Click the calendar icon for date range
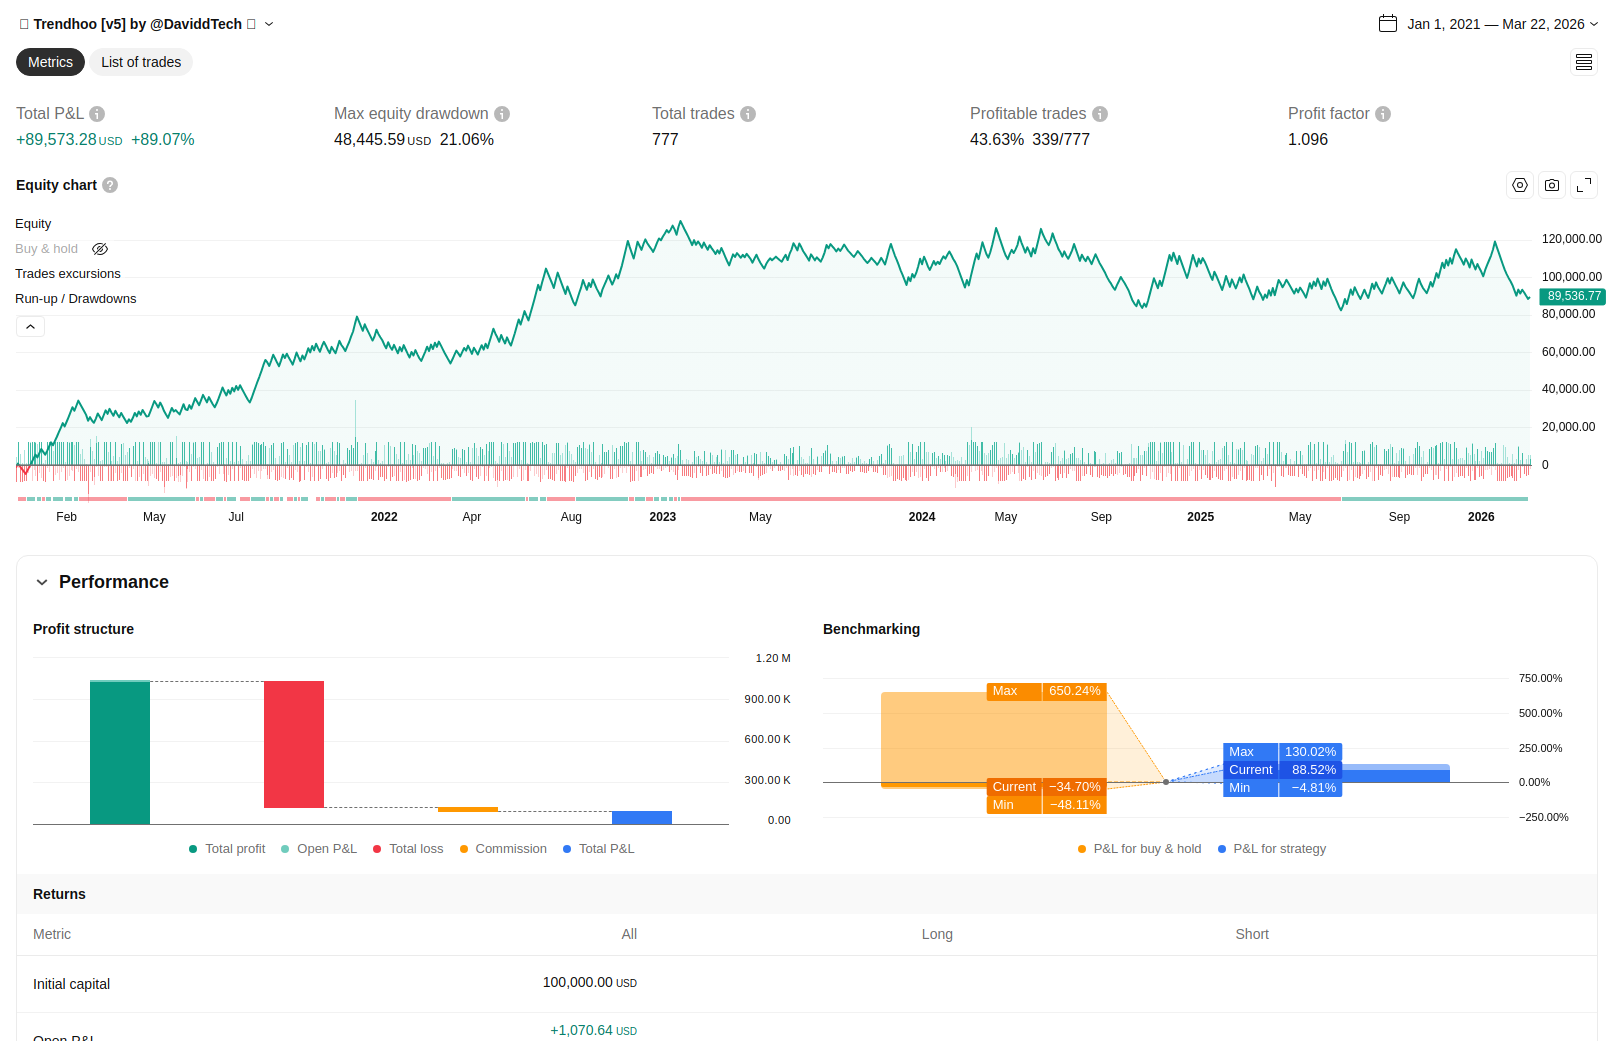 click(x=1388, y=24)
